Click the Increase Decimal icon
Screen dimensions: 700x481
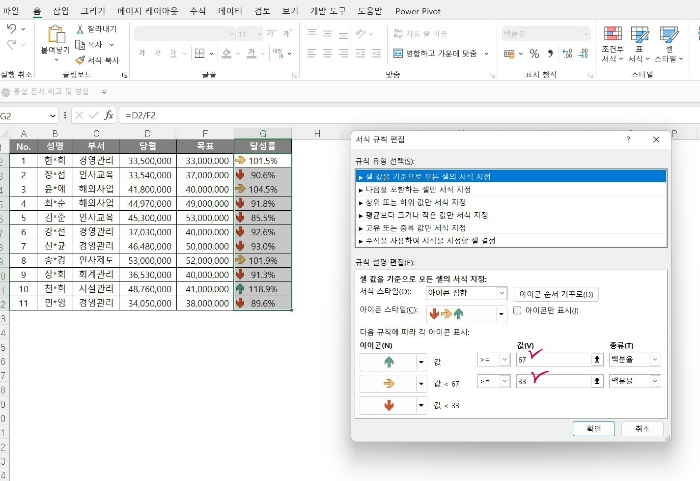[567, 54]
